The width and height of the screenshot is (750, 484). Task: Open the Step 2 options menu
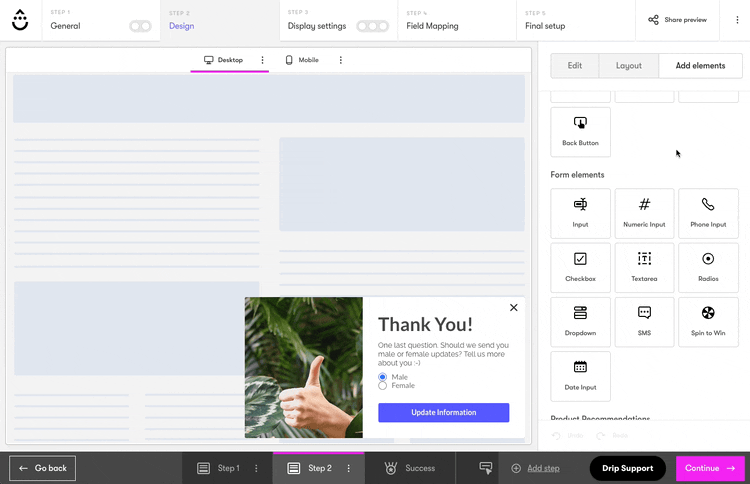pos(349,468)
